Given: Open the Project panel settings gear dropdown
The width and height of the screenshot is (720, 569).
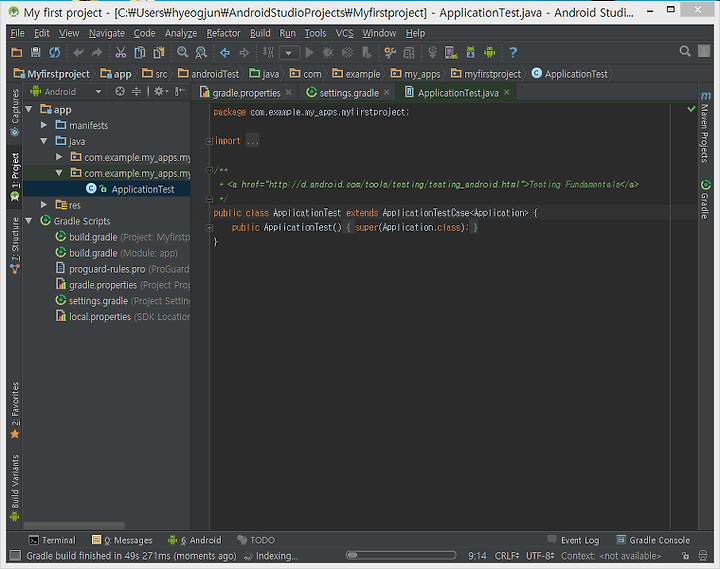Looking at the screenshot, I should click(x=161, y=91).
